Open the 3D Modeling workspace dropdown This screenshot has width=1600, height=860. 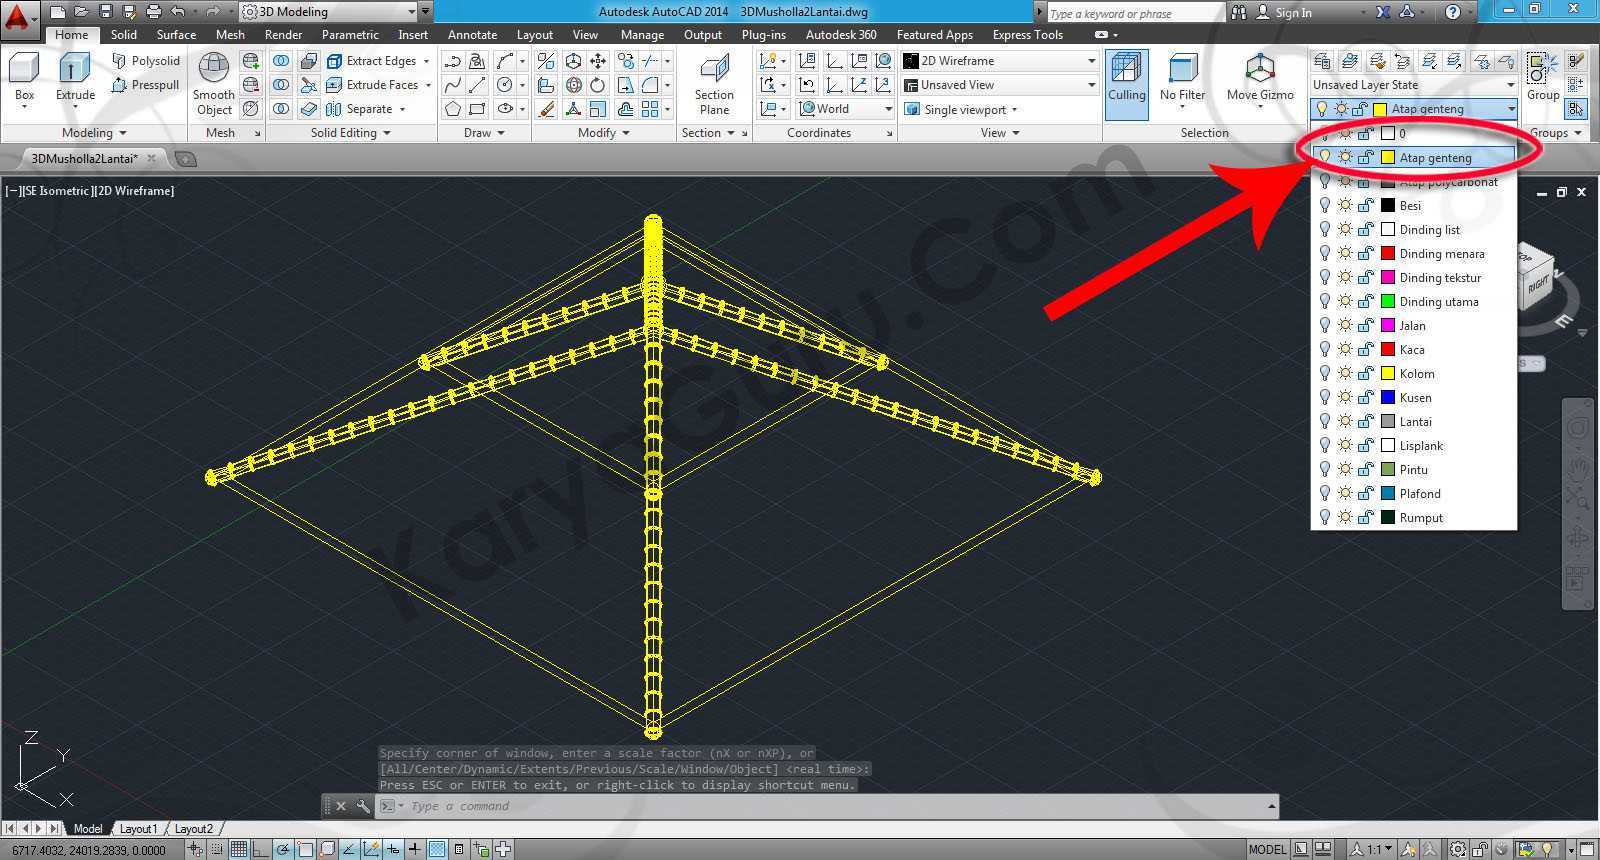[x=411, y=12]
